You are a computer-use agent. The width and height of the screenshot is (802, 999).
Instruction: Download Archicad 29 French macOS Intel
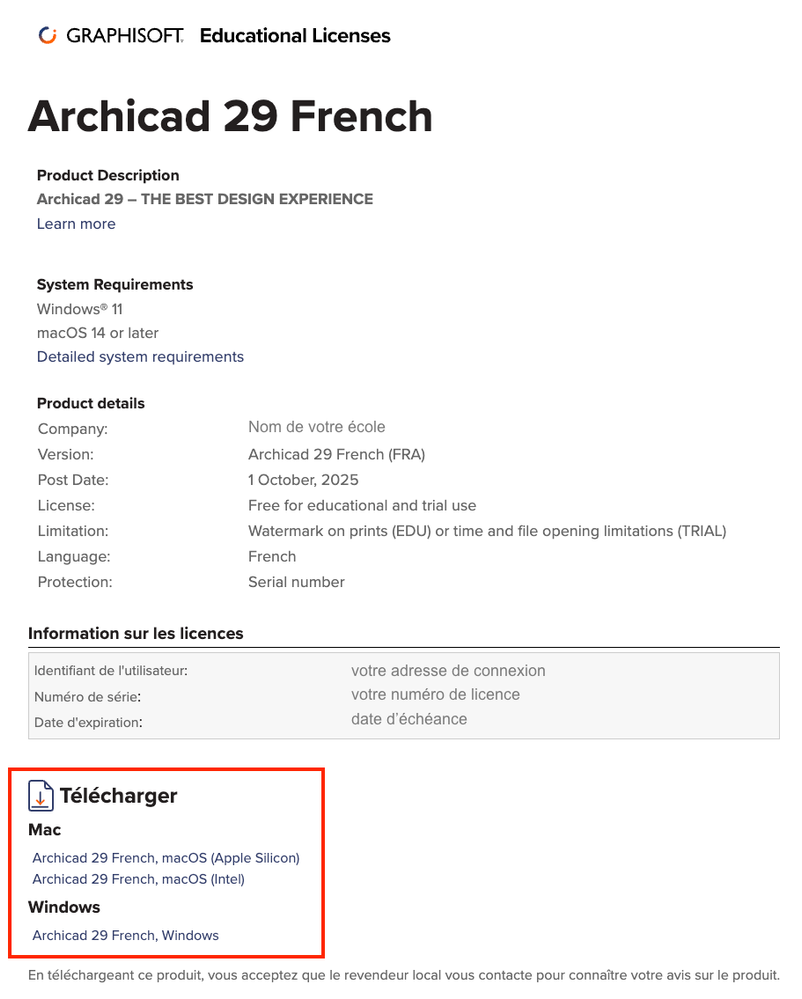click(x=138, y=879)
